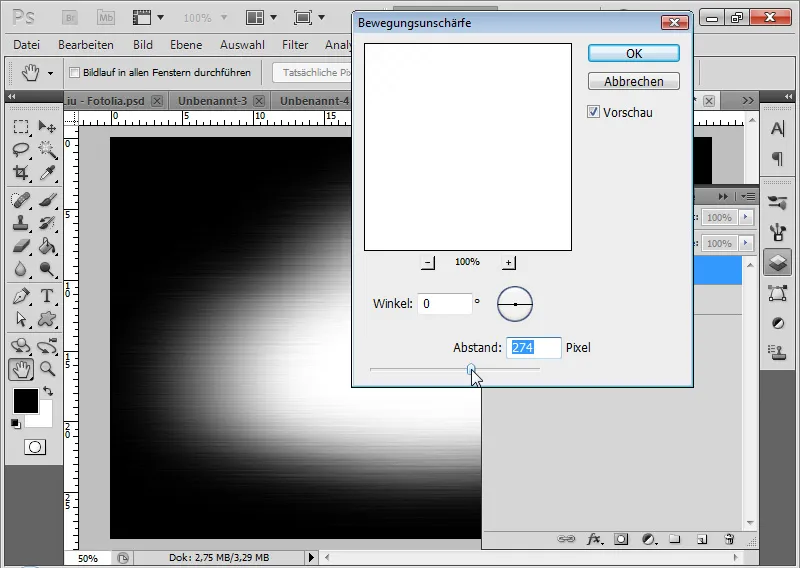Select the Lasso tool
Viewport: 800px width, 568px height.
[x=20, y=150]
